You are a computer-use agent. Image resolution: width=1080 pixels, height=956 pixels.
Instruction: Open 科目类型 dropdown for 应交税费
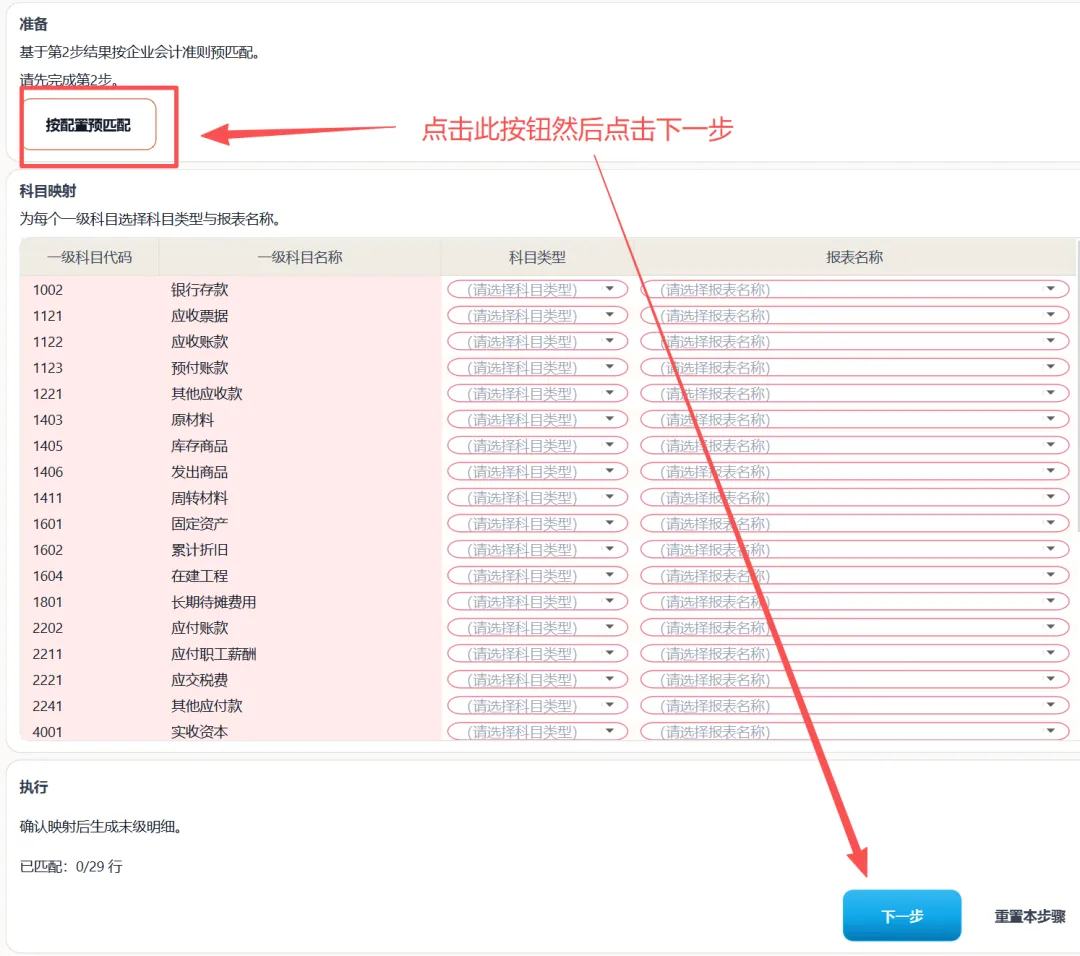click(537, 680)
